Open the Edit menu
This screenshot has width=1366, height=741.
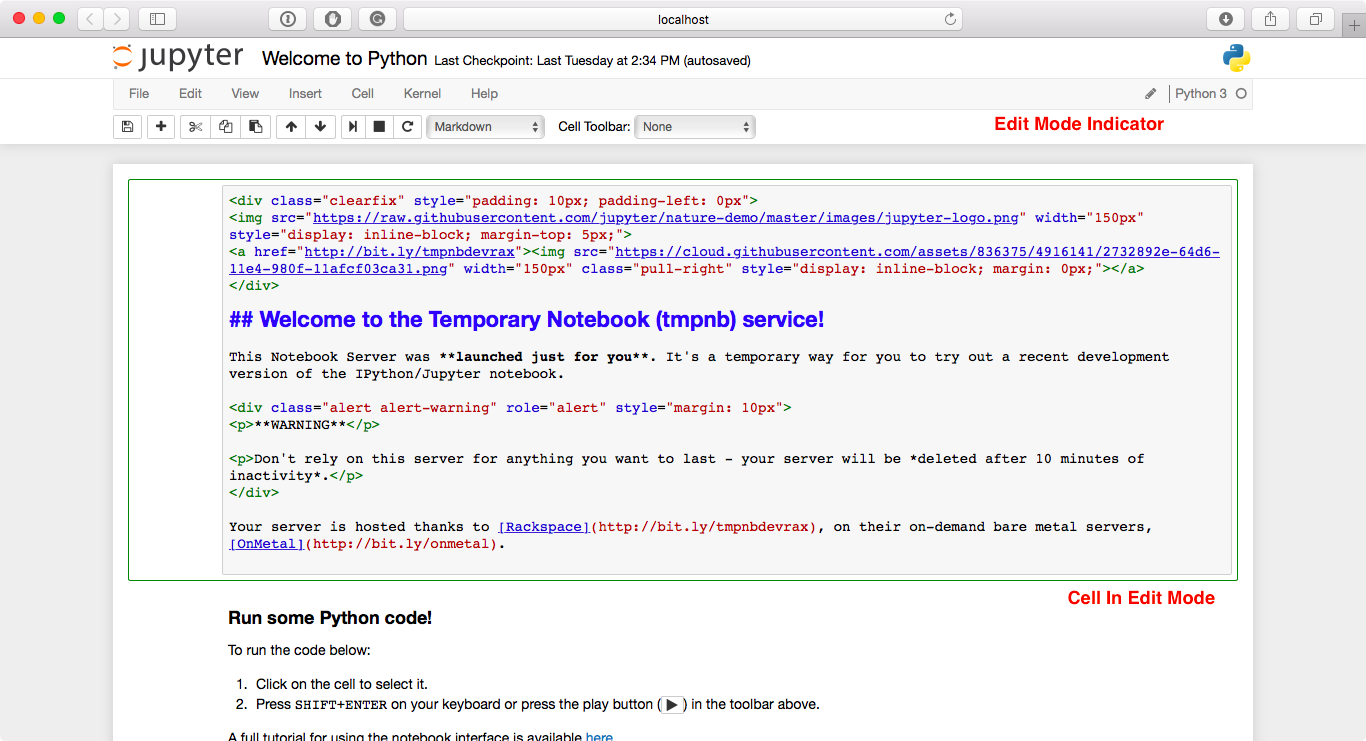coord(190,94)
